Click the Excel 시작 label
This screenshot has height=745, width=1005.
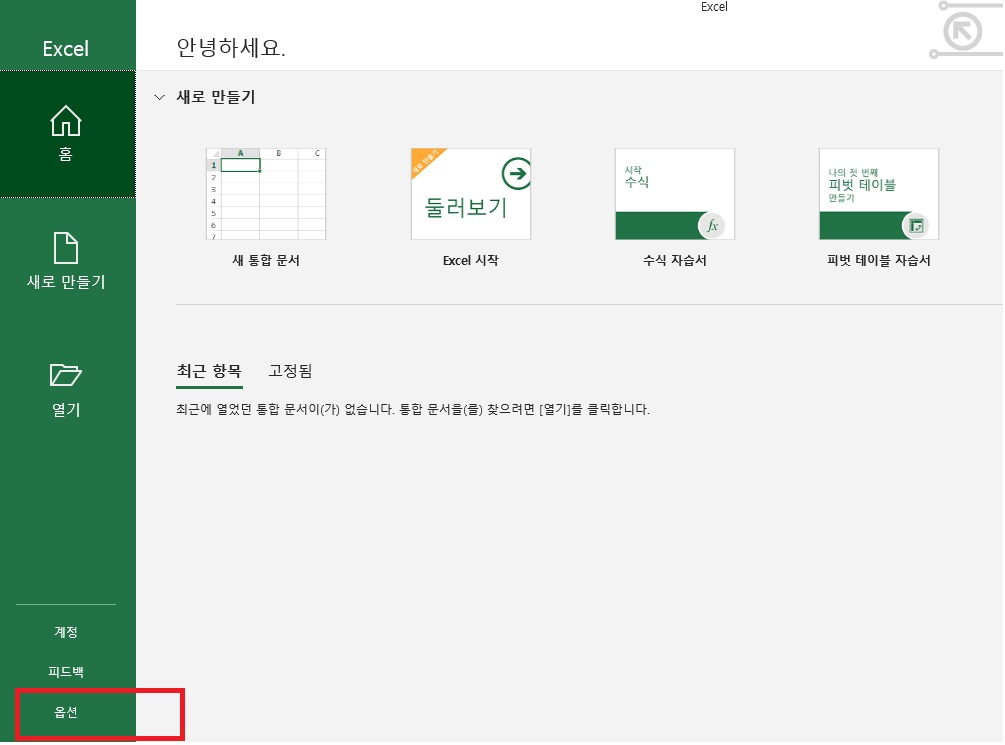tap(470, 260)
